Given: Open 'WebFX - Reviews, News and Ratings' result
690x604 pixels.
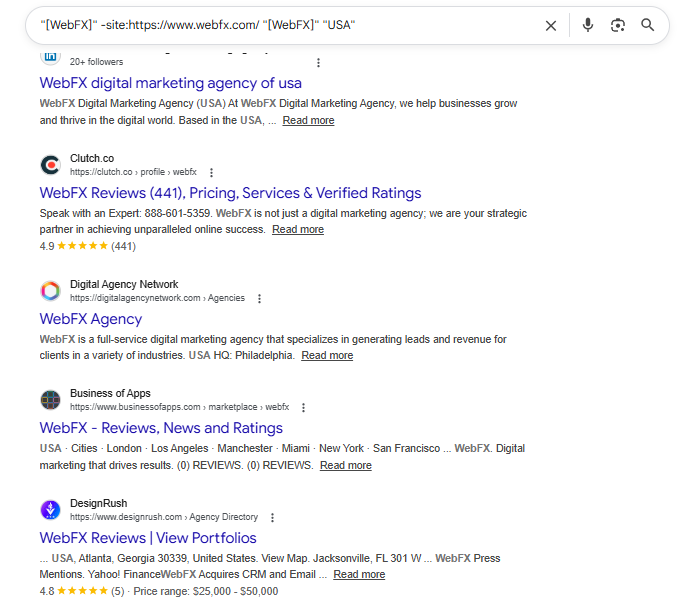Looking at the screenshot, I should click(161, 428).
